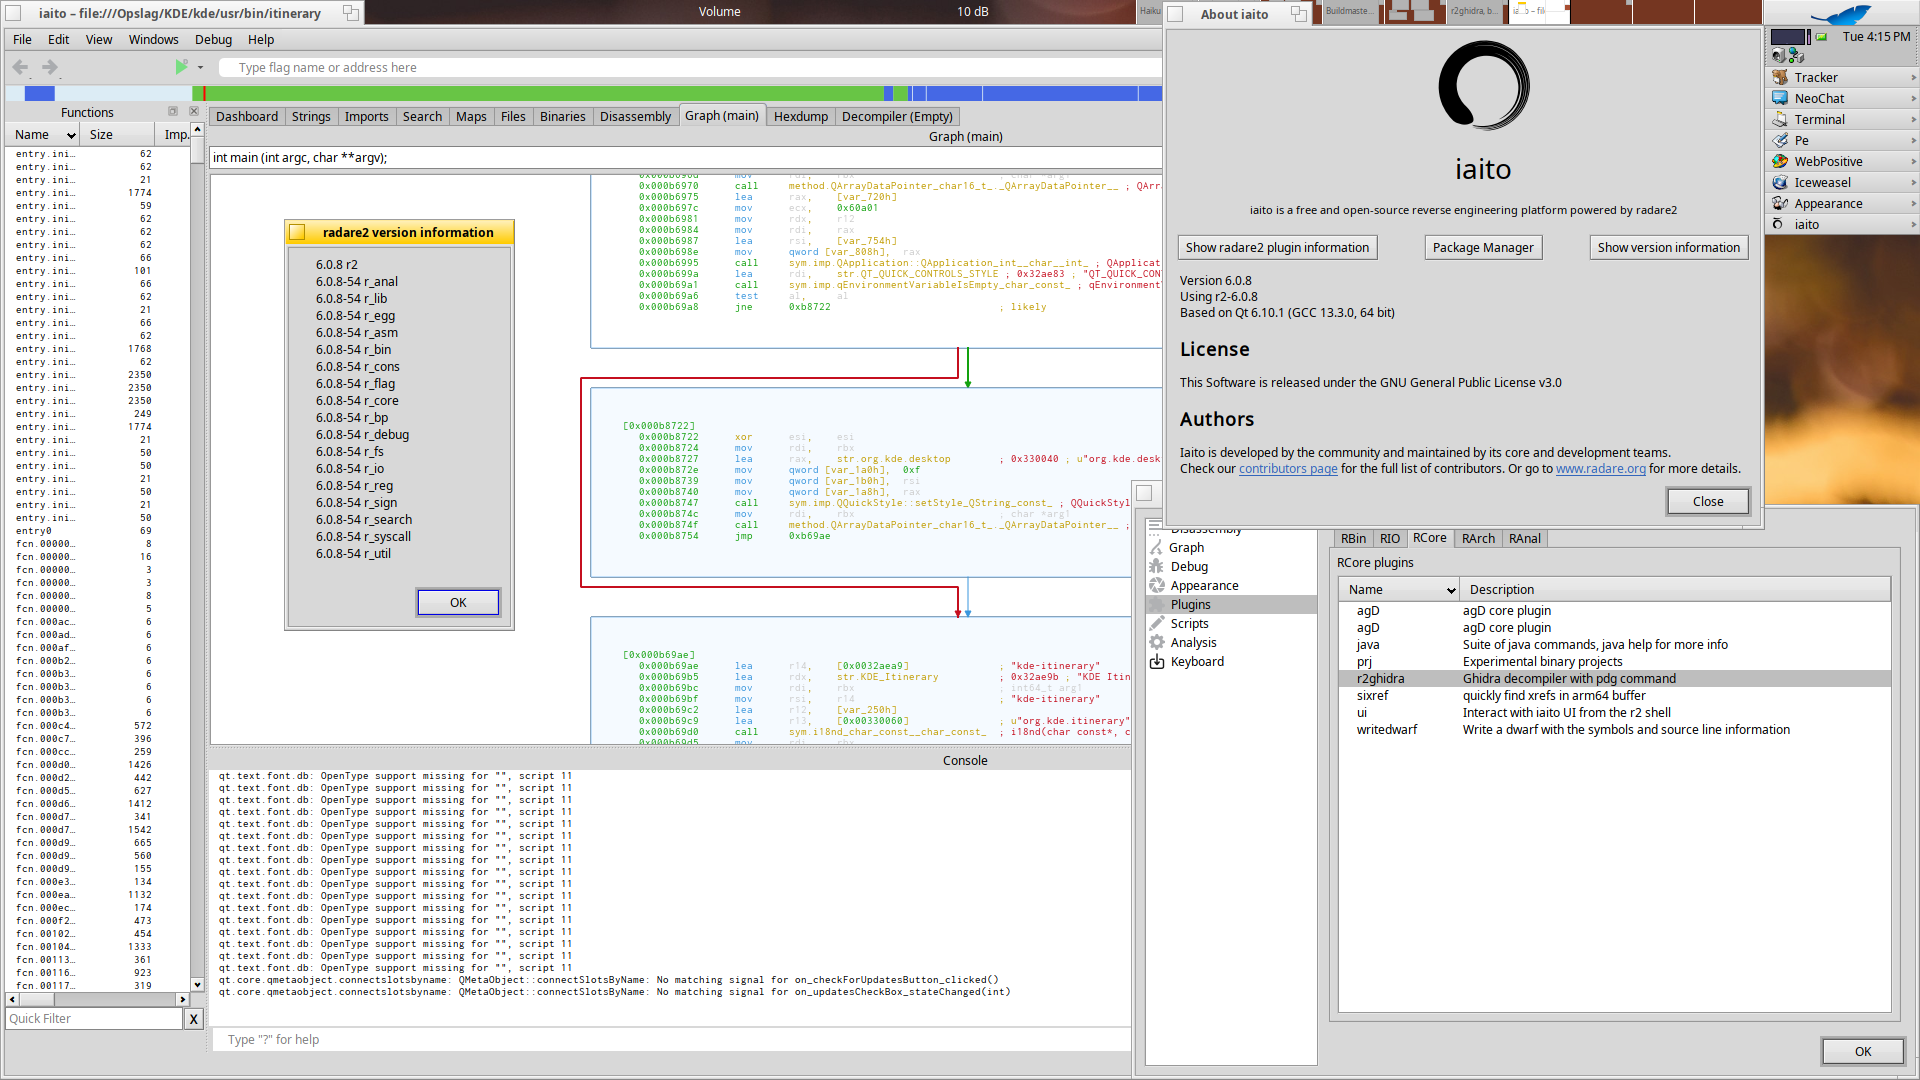Open the contributors page link

[x=1287, y=469]
